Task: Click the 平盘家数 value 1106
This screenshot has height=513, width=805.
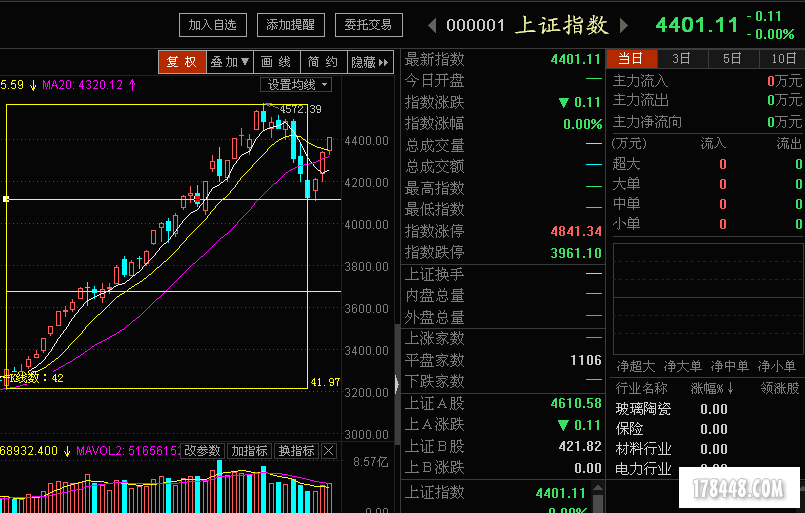Action: point(586,360)
